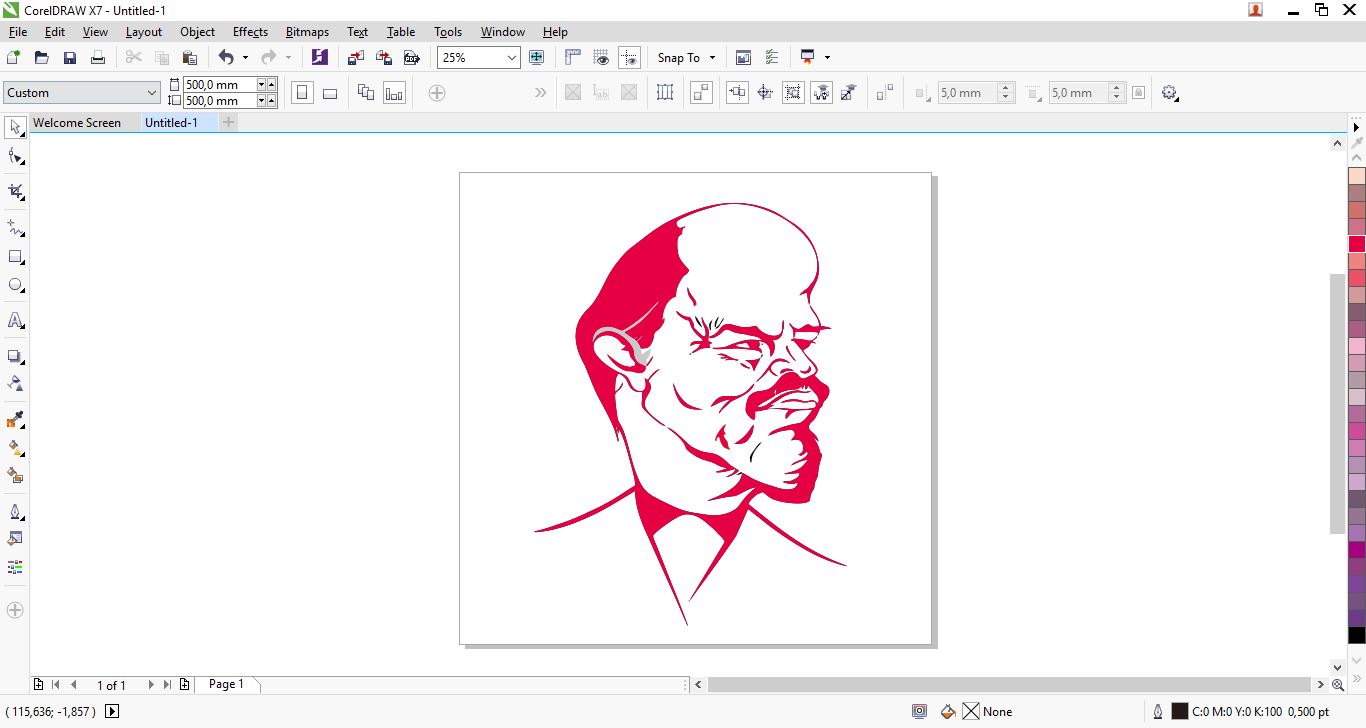Select the Interactive Fill tool
The image size is (1366, 728).
15,448
